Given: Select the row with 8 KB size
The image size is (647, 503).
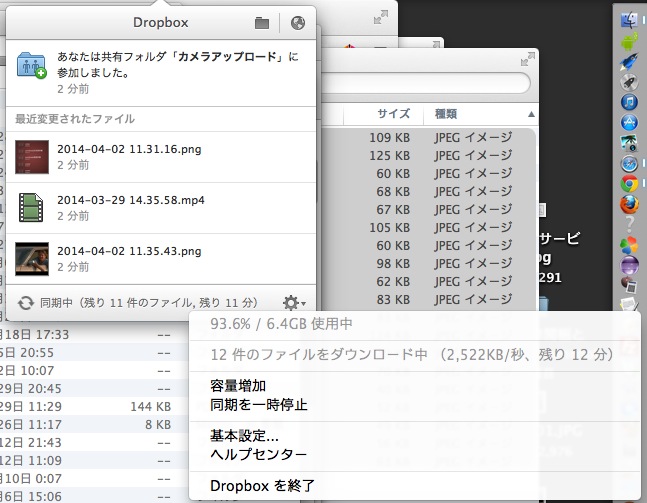Looking at the screenshot, I should pyautogui.click(x=94, y=425).
